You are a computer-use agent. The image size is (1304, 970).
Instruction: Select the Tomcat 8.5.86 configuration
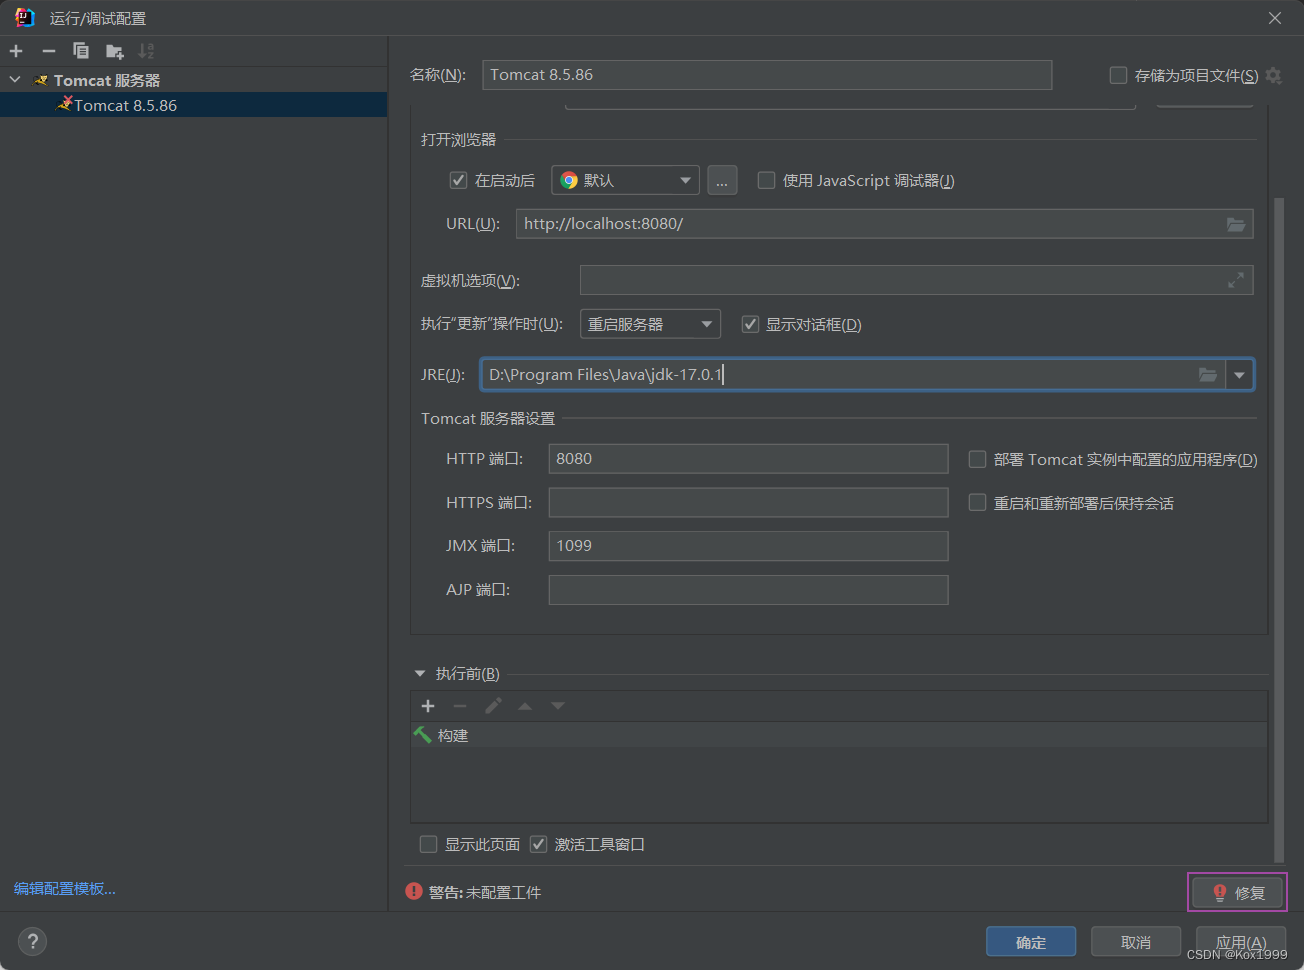(x=193, y=105)
